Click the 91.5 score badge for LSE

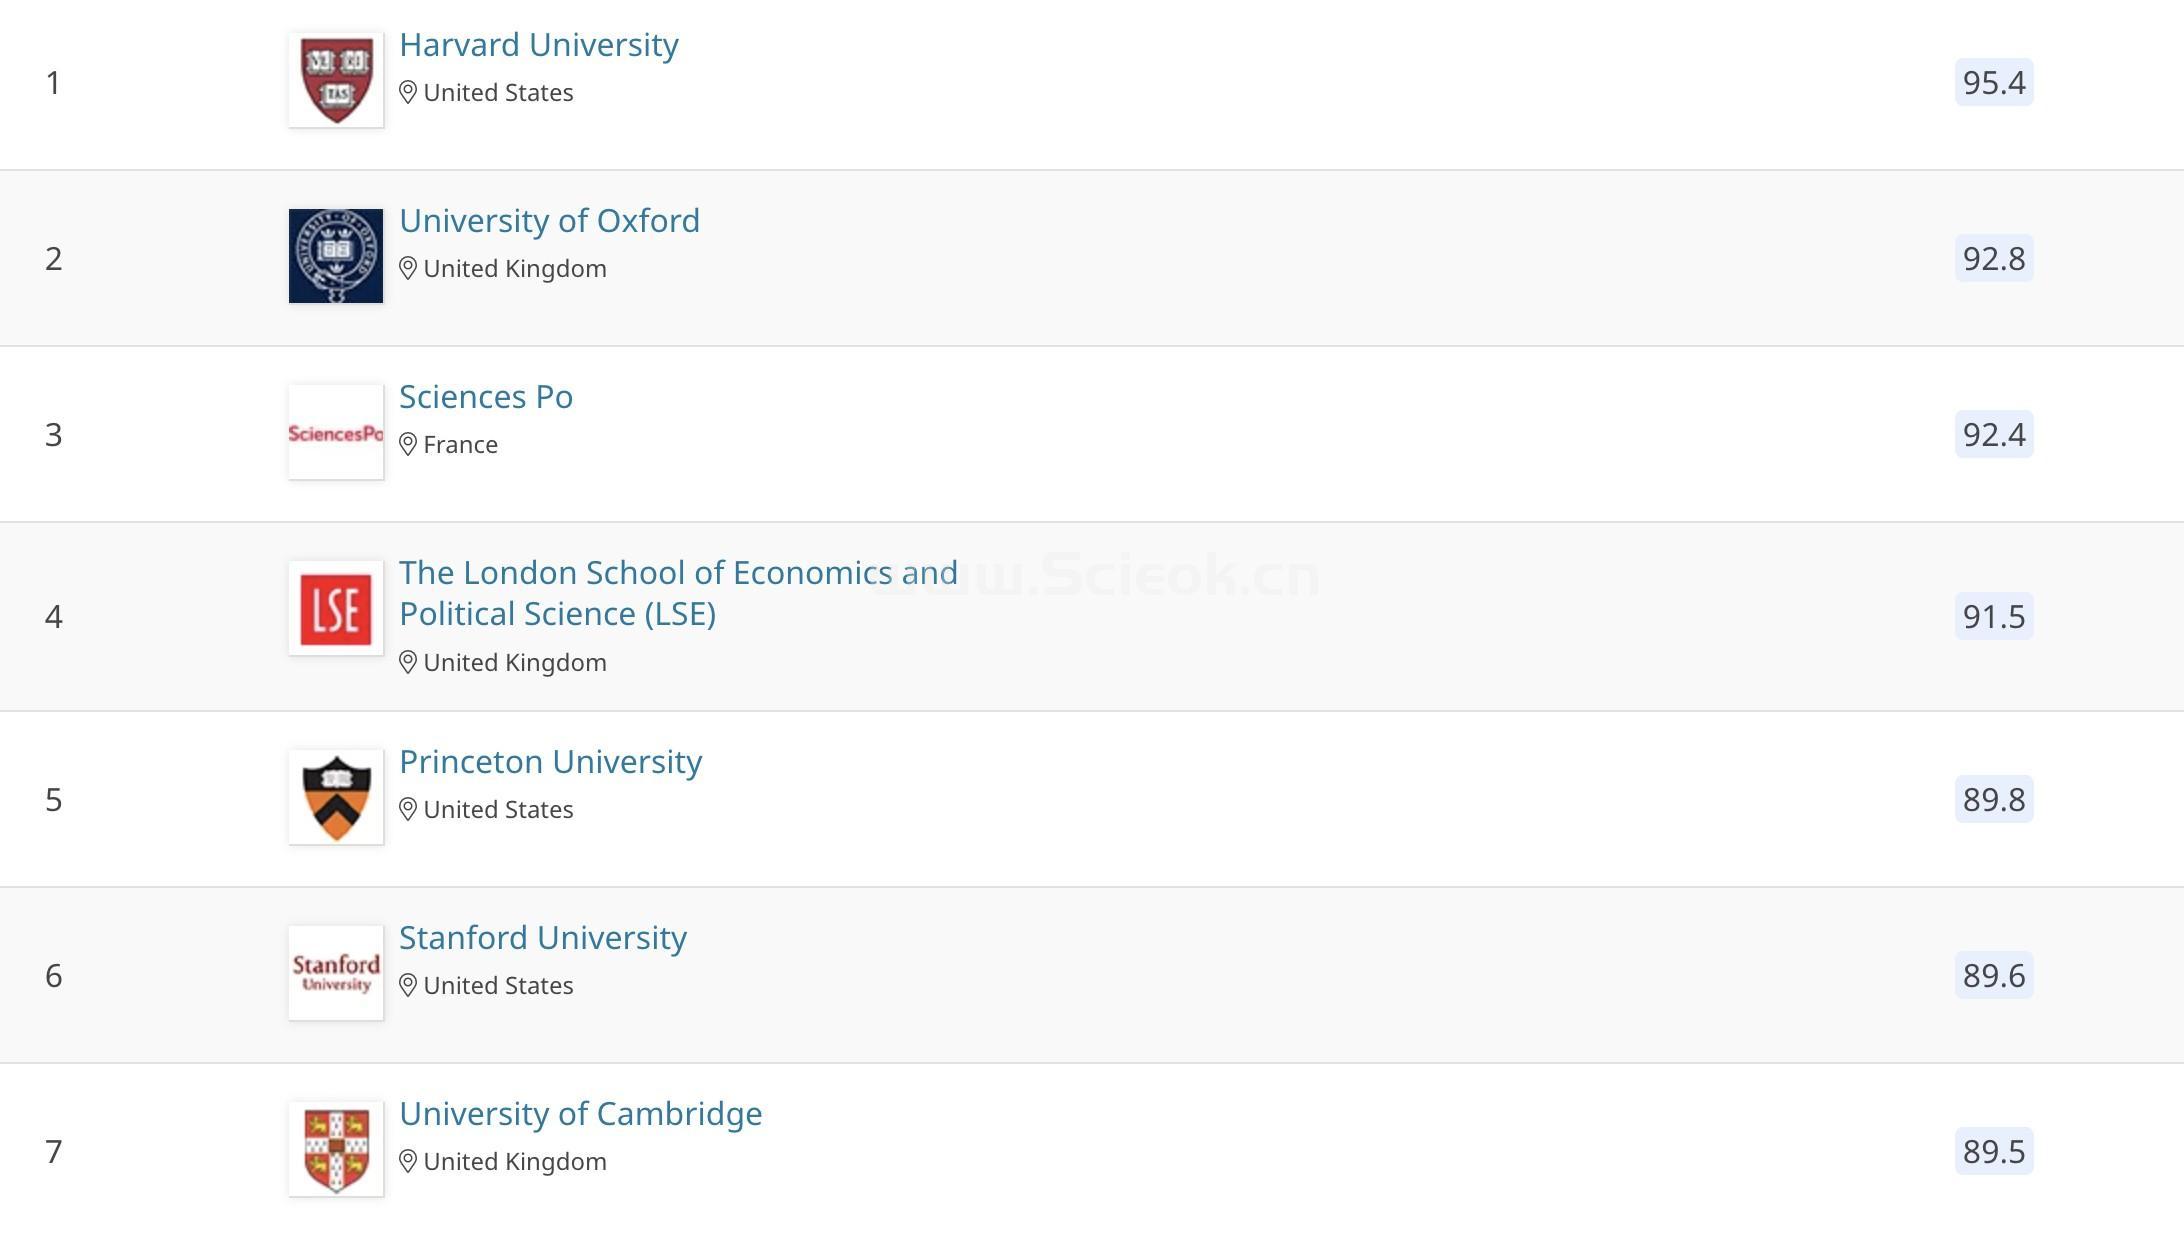tap(1993, 616)
